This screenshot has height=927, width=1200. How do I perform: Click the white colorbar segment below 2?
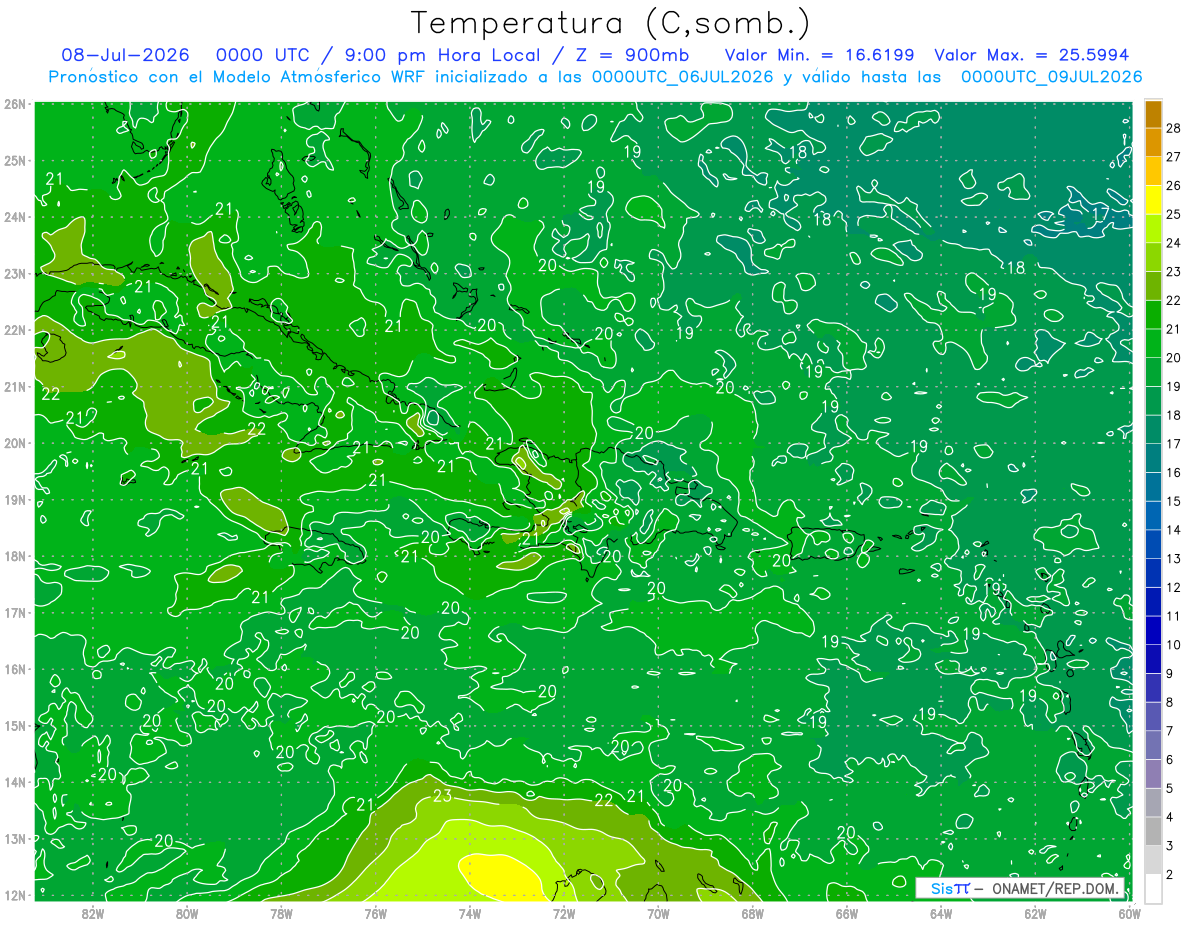[1153, 887]
